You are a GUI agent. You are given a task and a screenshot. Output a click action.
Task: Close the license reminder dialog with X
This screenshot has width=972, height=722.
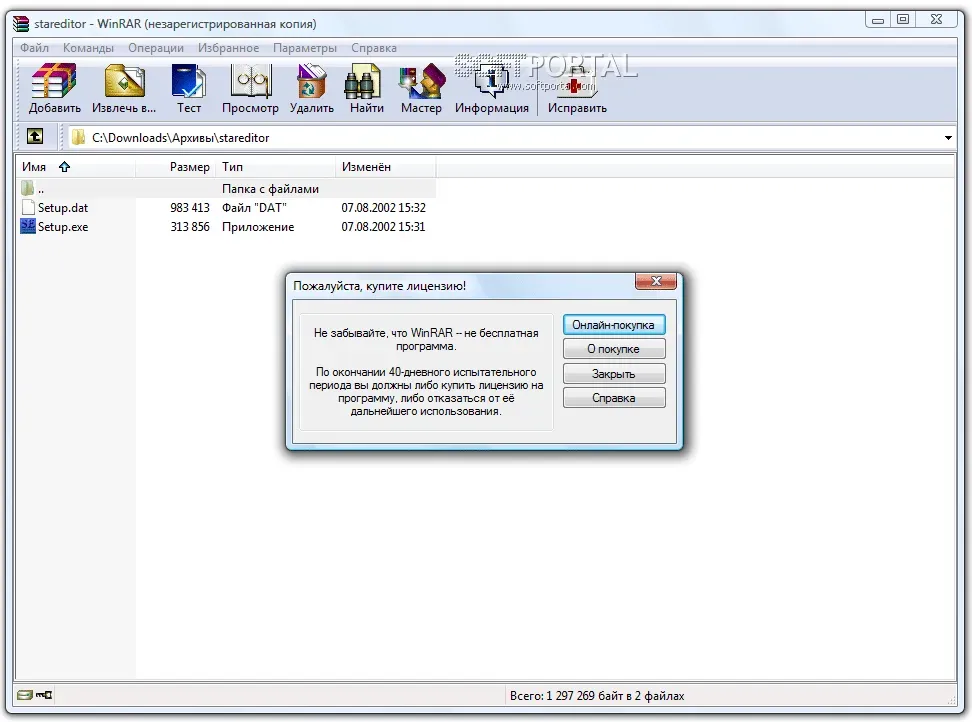click(x=655, y=283)
